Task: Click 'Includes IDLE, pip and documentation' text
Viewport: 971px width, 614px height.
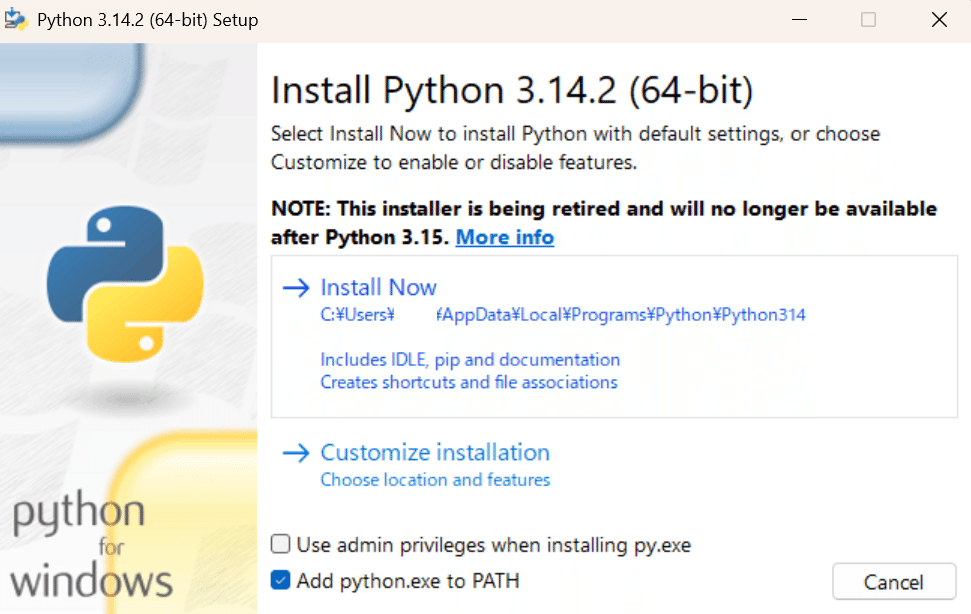Action: click(469, 359)
